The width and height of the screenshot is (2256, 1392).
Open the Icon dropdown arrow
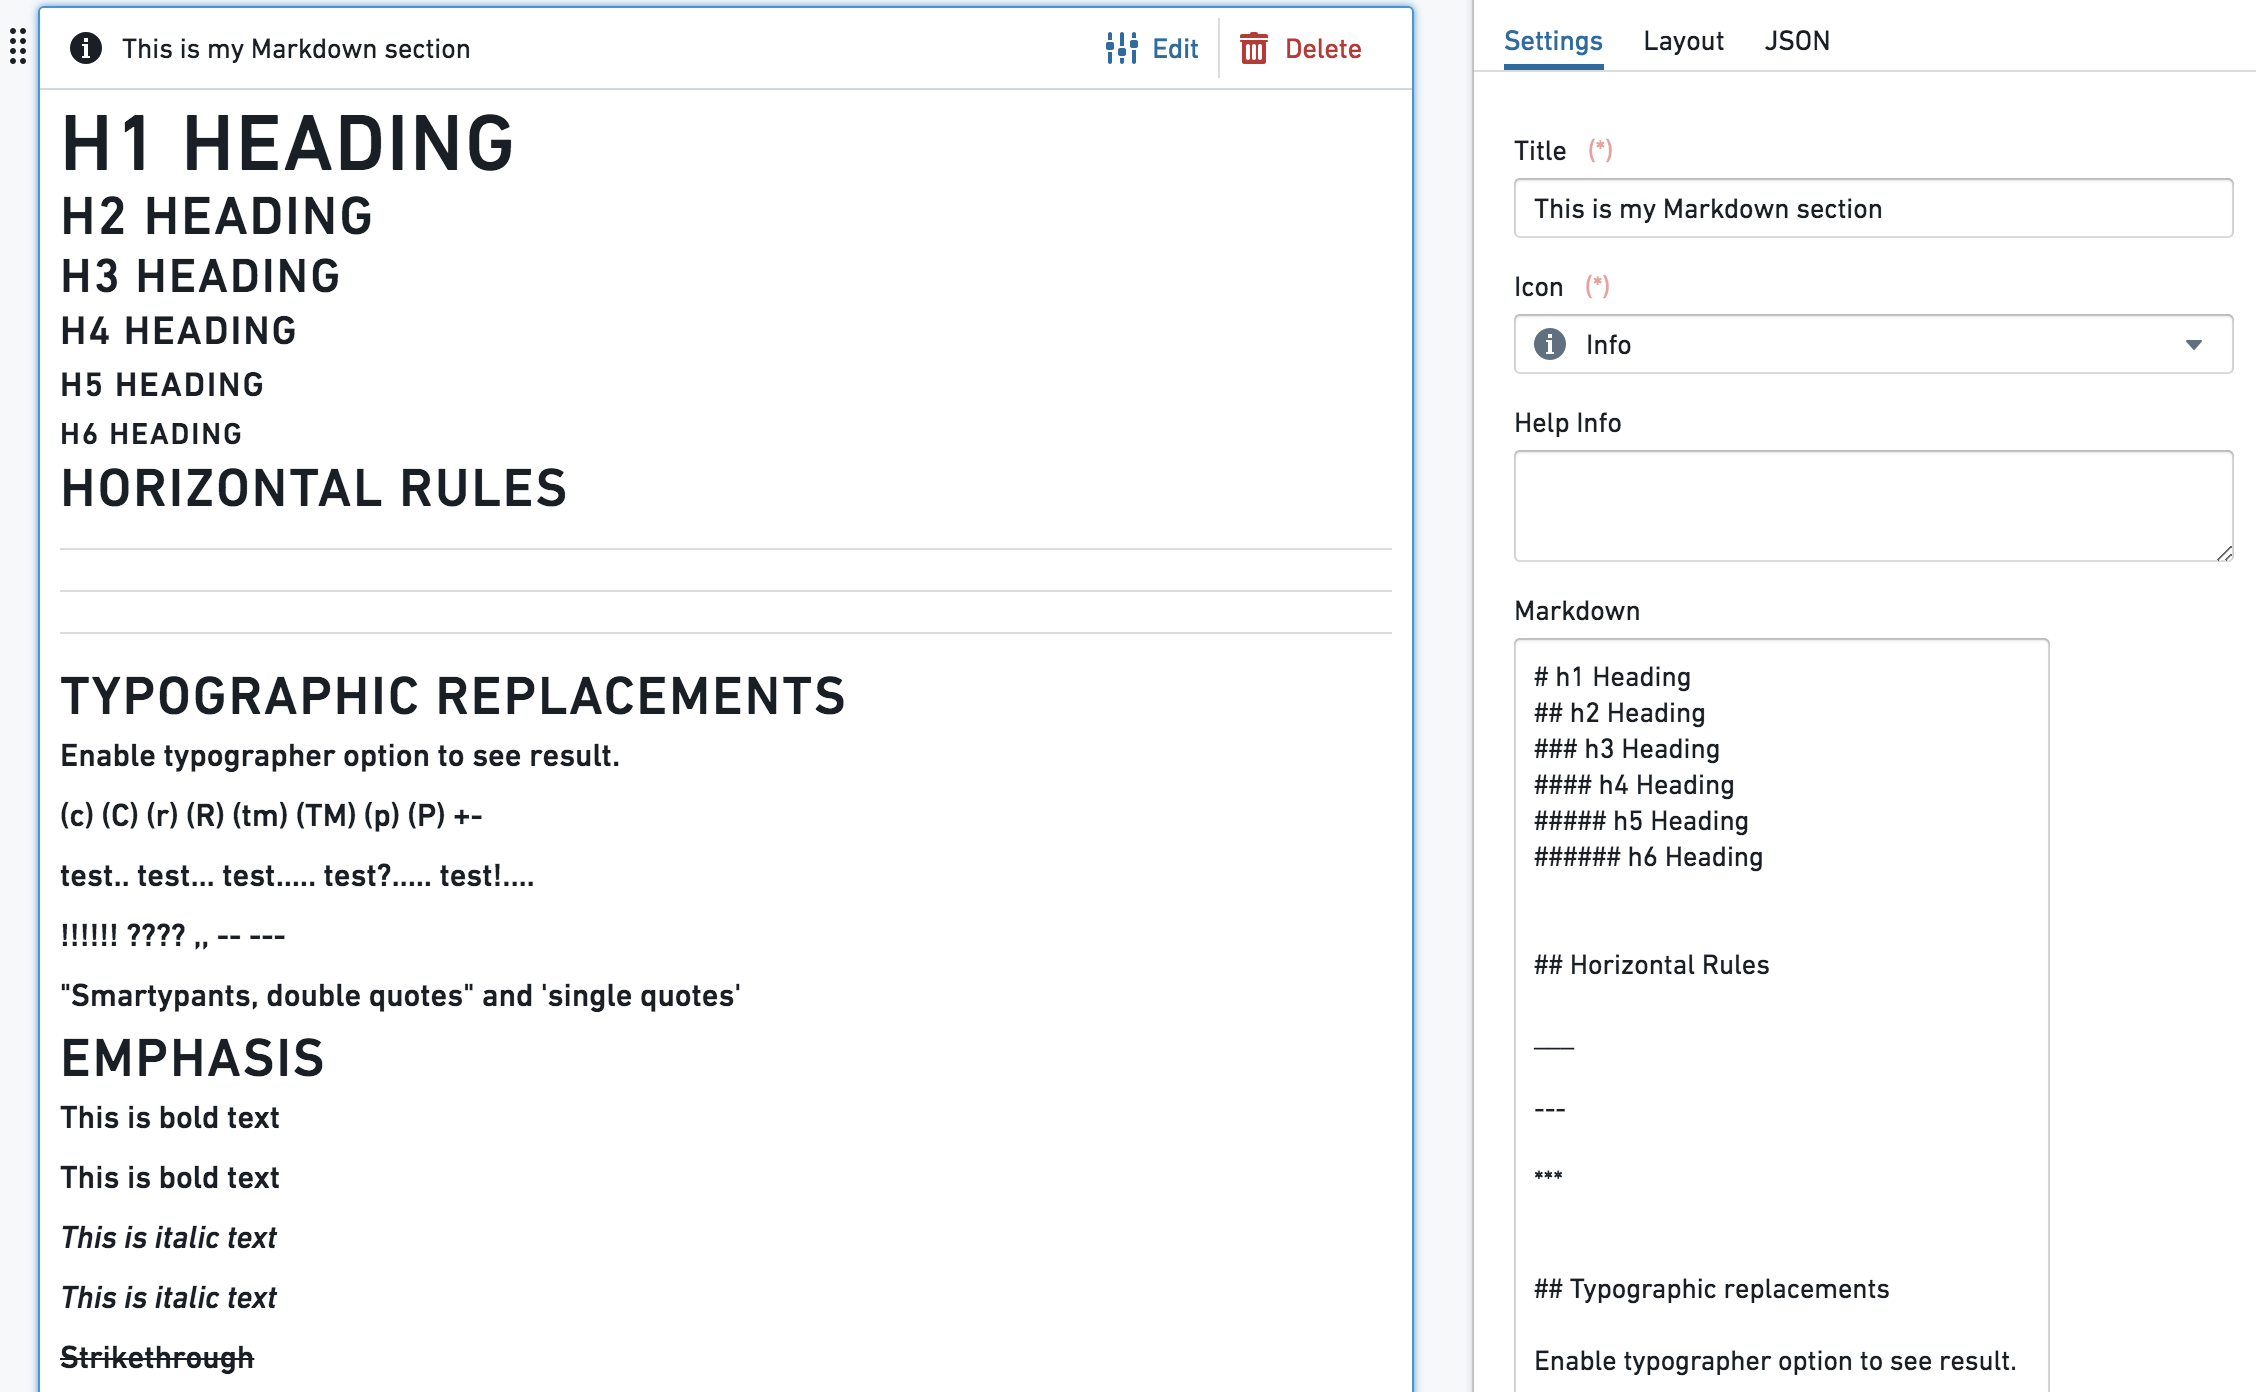(x=2194, y=344)
